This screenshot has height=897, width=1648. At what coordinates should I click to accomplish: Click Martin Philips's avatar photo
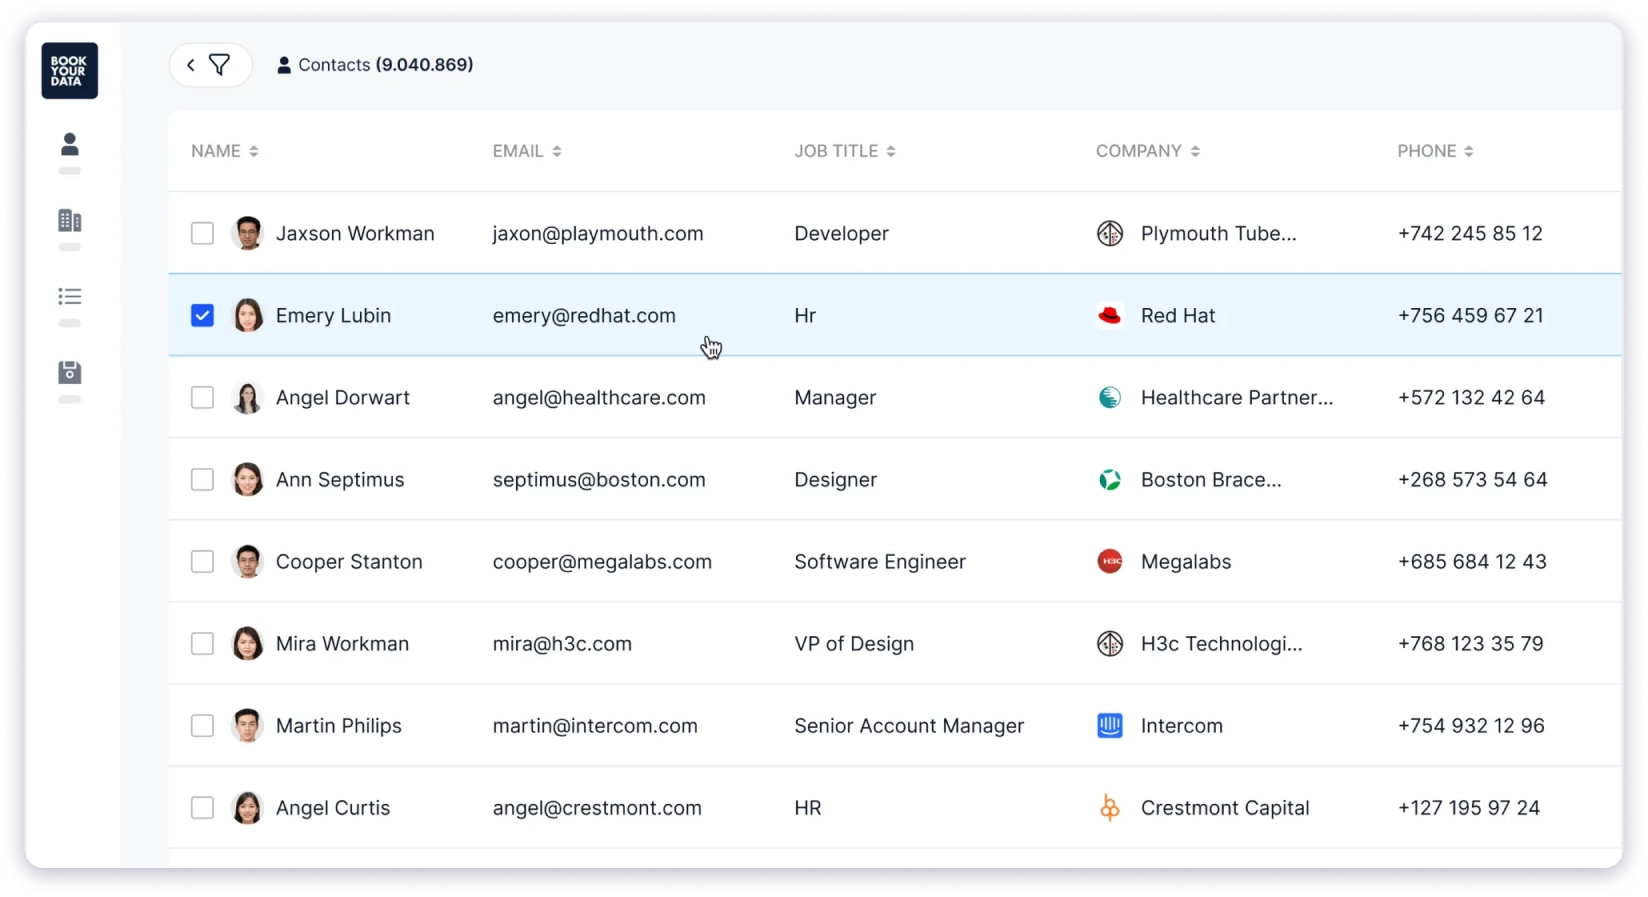(x=247, y=725)
